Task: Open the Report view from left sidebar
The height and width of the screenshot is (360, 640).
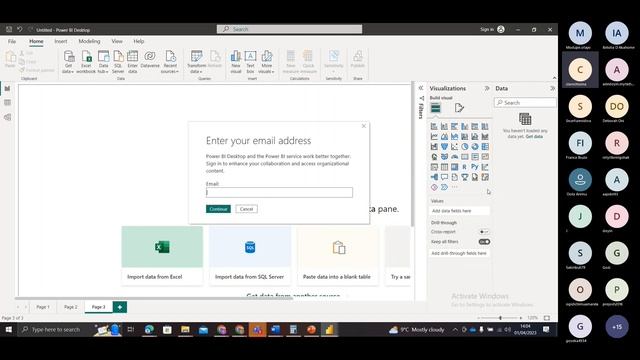Action: [7, 89]
